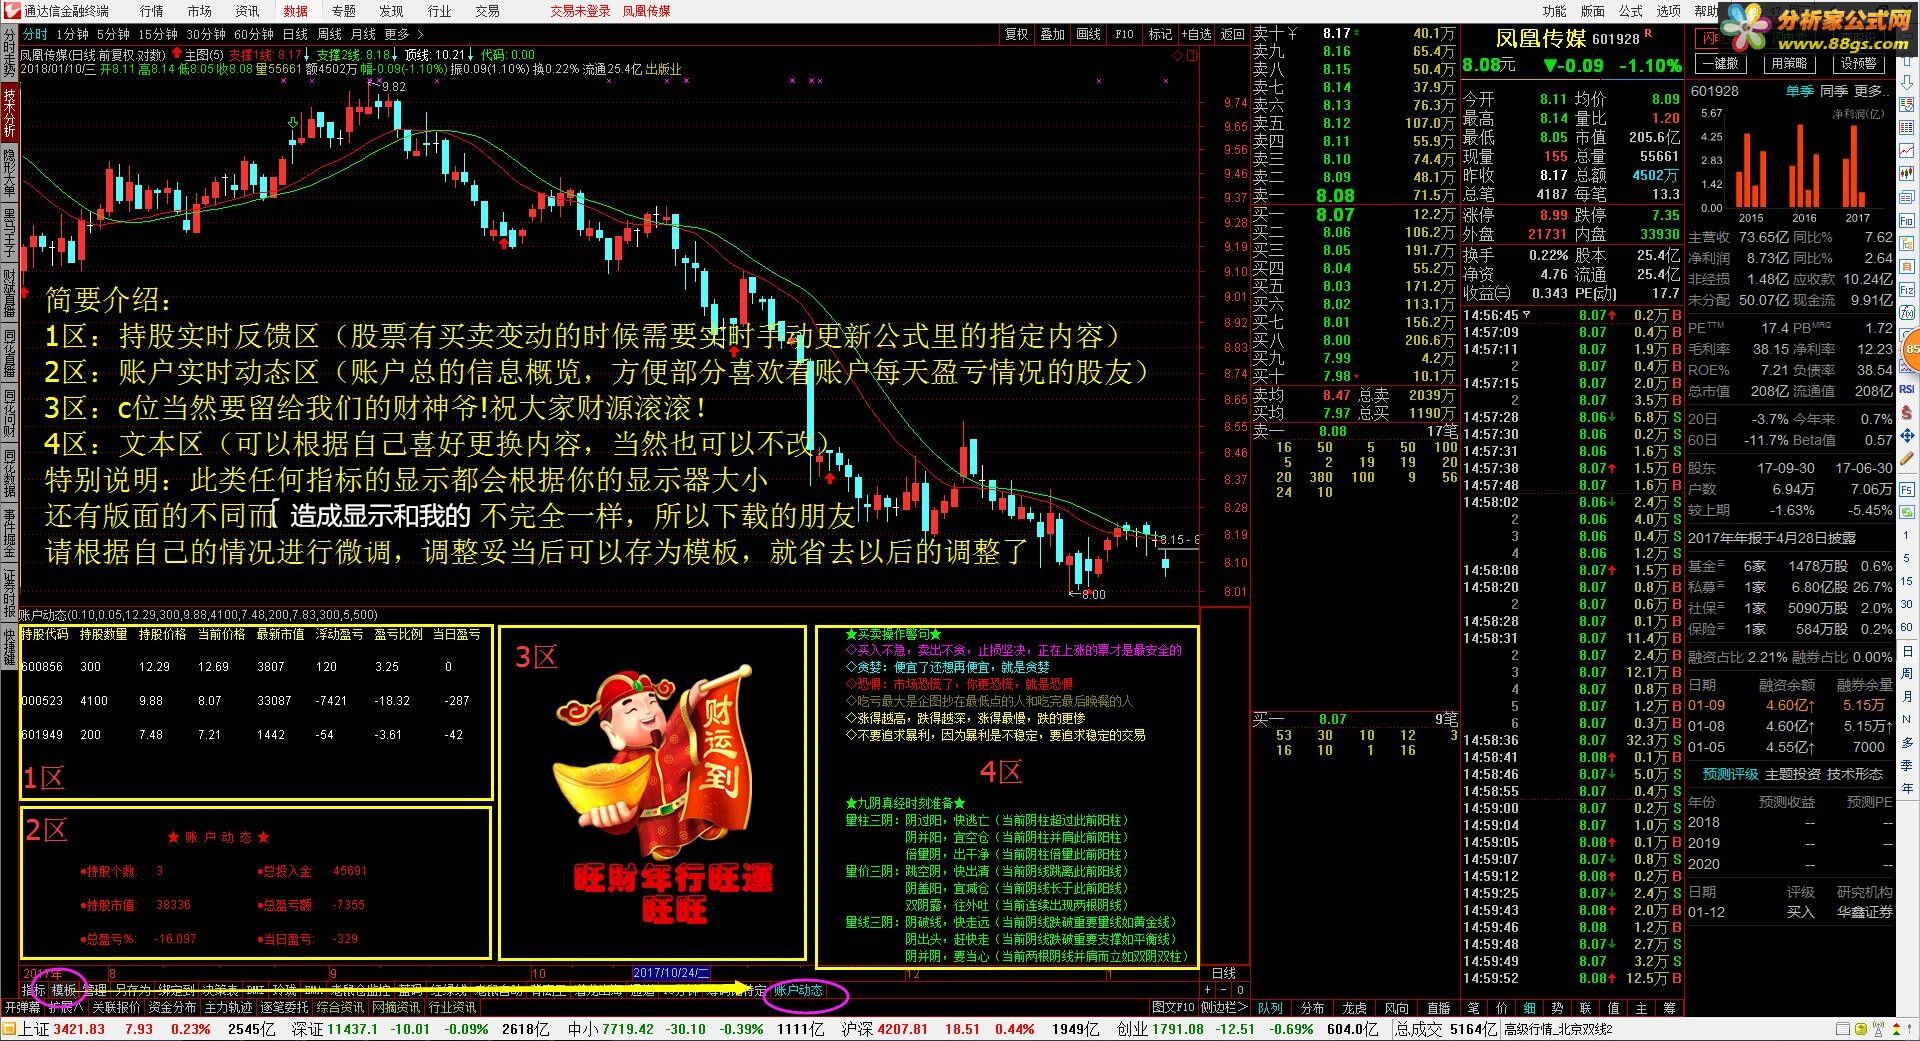Expand the 更多 timeframe dropdown

point(403,34)
